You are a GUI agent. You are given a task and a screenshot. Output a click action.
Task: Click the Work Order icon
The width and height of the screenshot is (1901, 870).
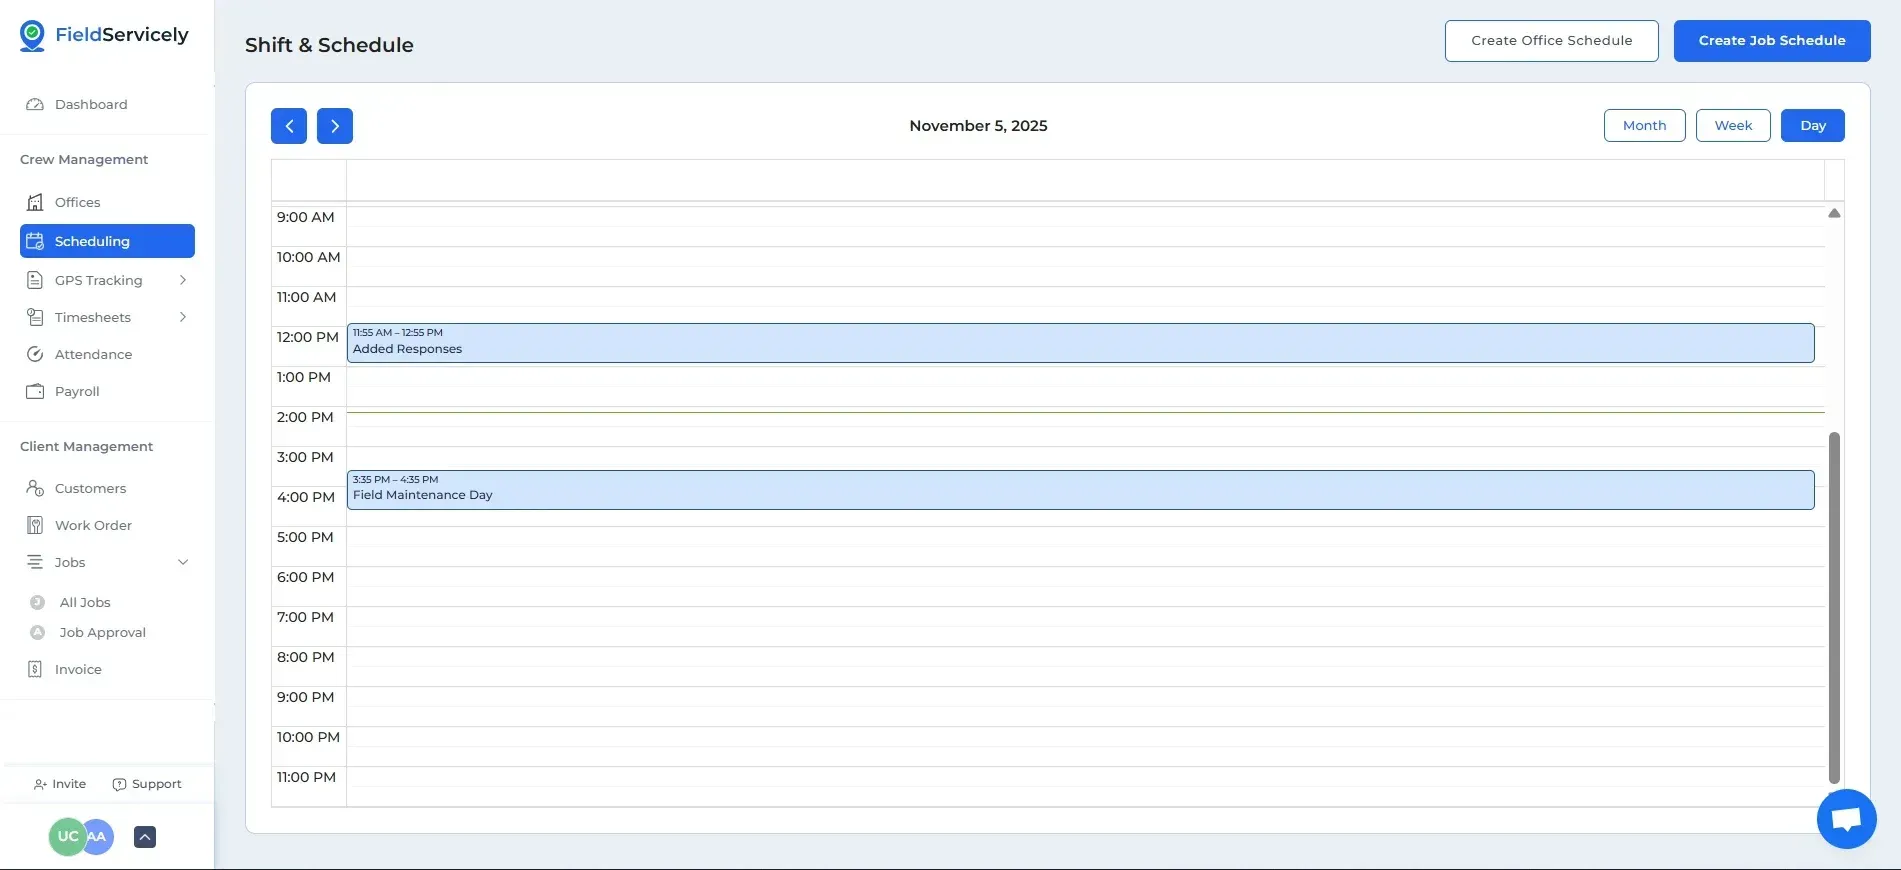[x=35, y=525]
